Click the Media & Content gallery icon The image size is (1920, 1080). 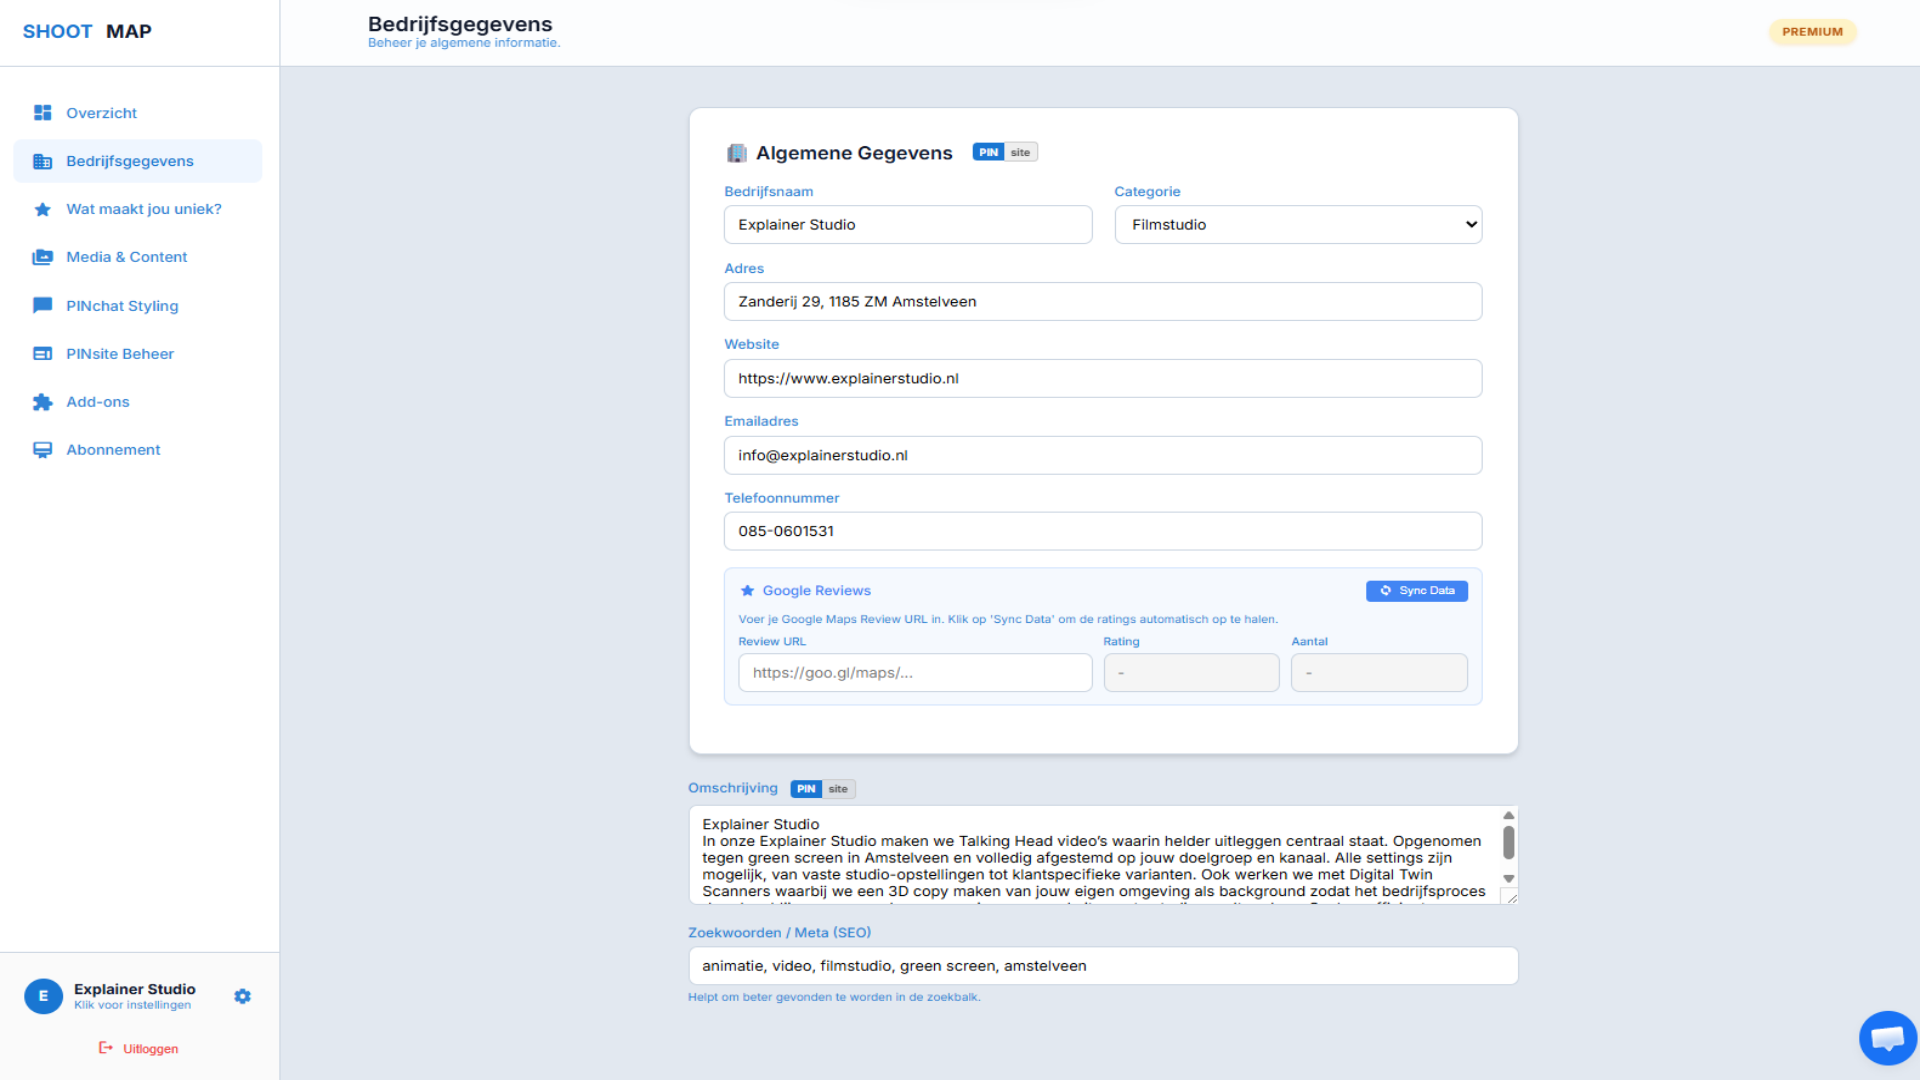point(42,257)
